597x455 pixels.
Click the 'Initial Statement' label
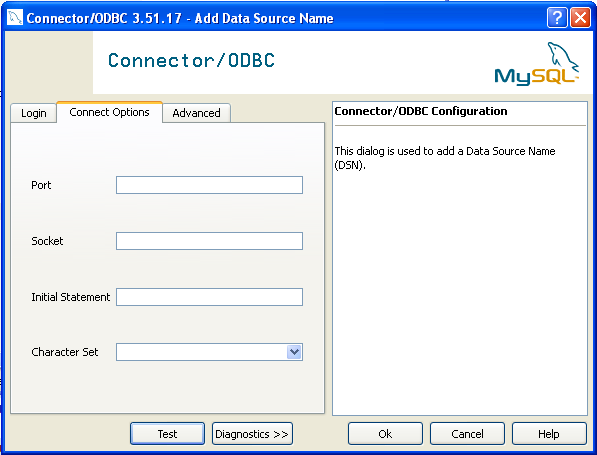[70, 297]
